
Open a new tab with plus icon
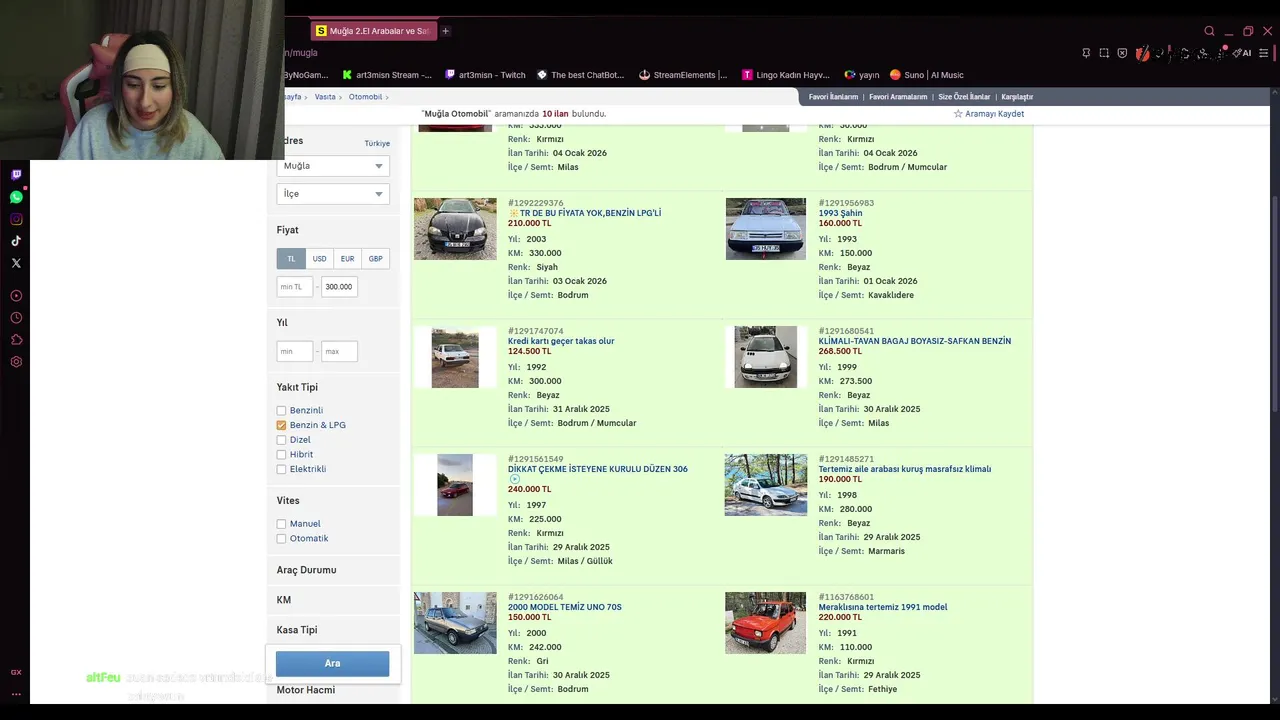(x=445, y=31)
